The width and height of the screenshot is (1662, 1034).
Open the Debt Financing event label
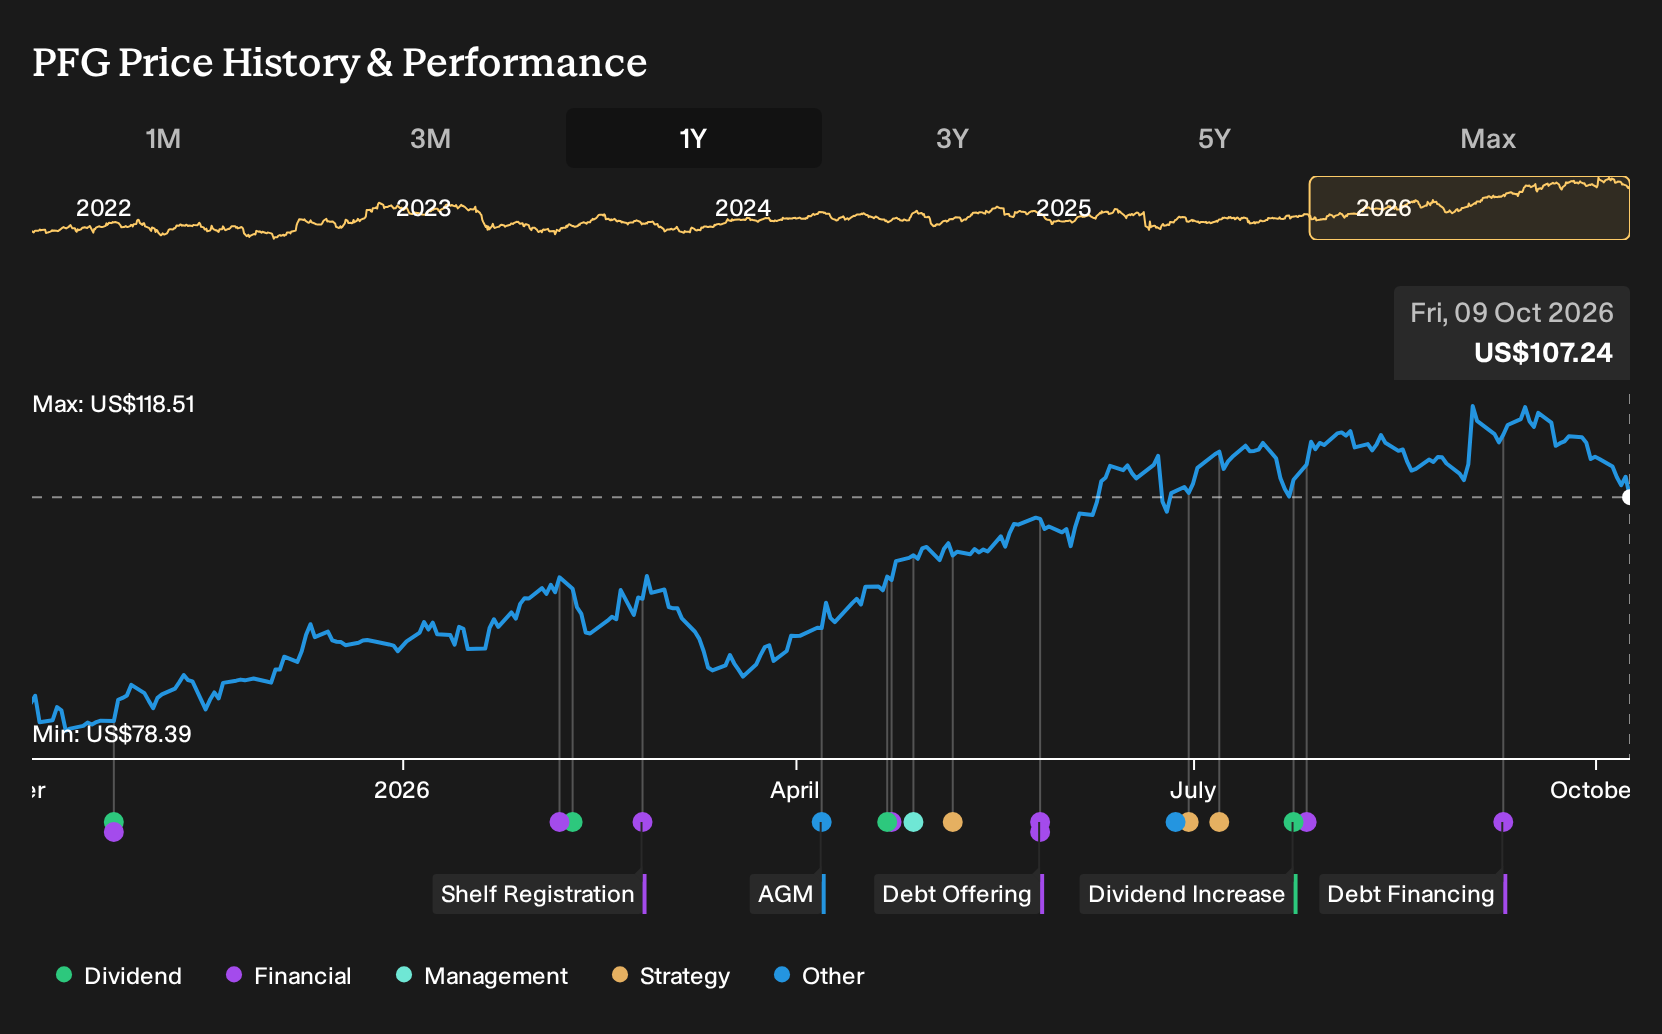click(1413, 894)
